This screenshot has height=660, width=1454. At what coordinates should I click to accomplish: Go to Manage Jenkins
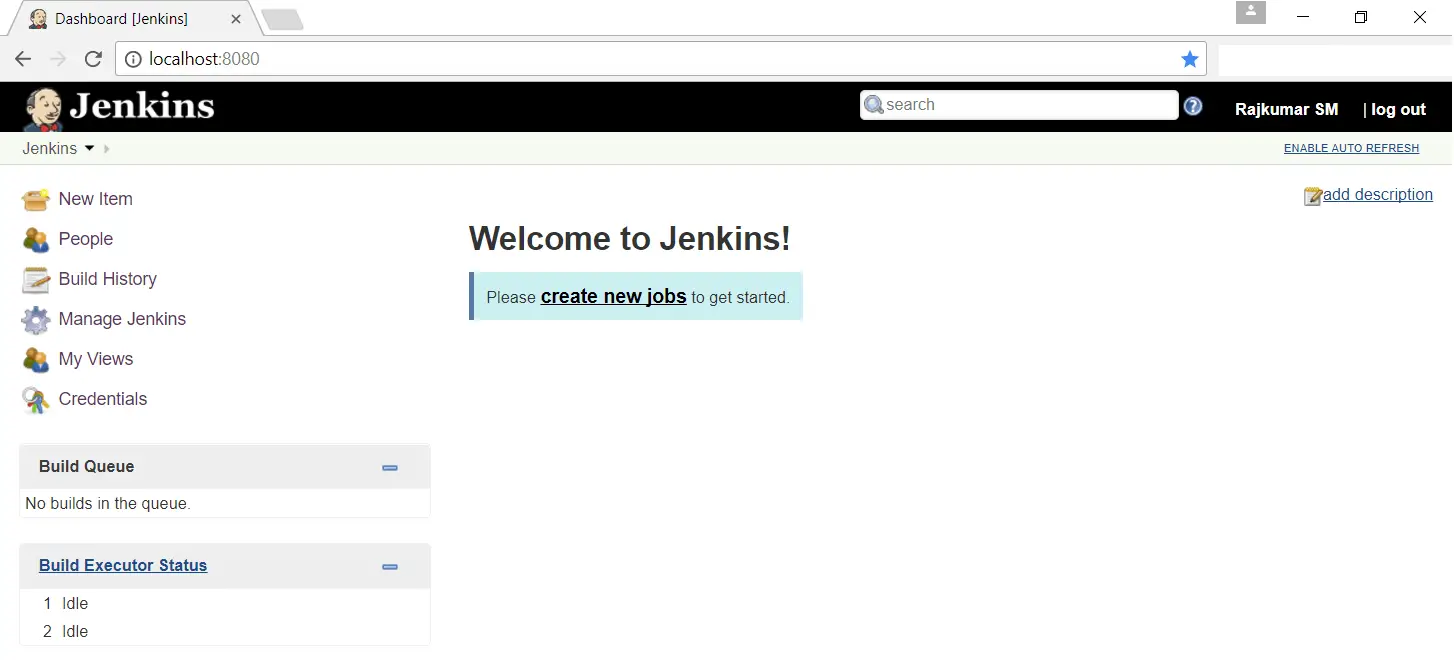[122, 319]
